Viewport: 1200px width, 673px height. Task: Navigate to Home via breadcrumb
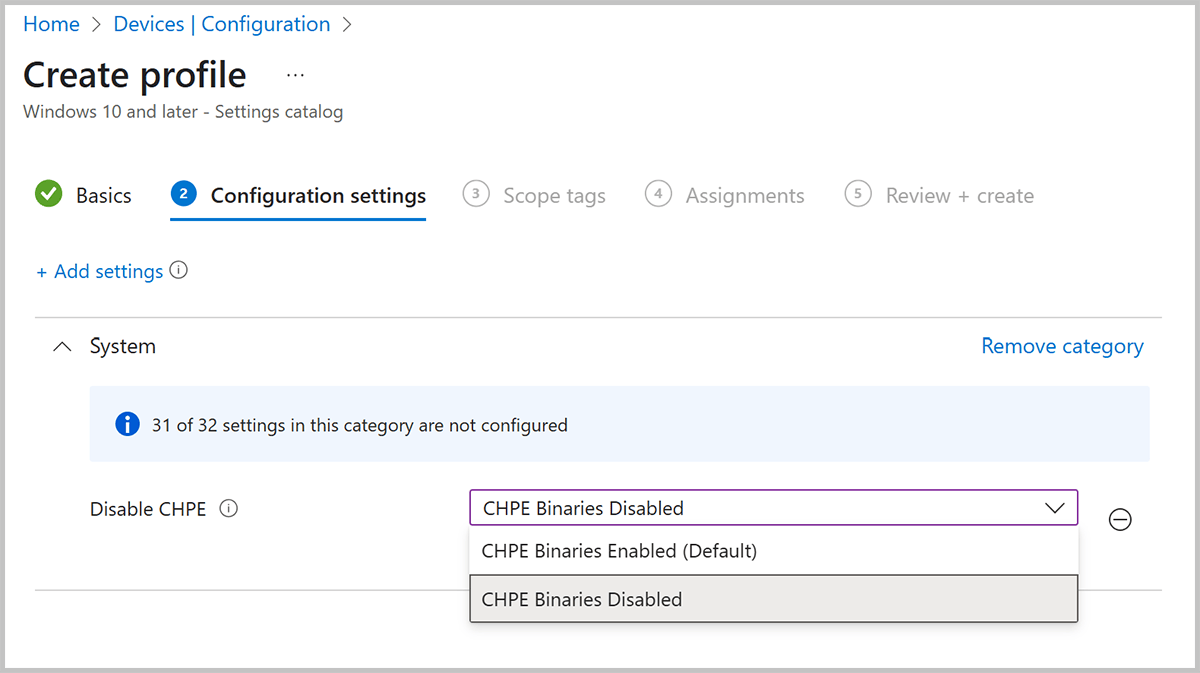[x=51, y=23]
